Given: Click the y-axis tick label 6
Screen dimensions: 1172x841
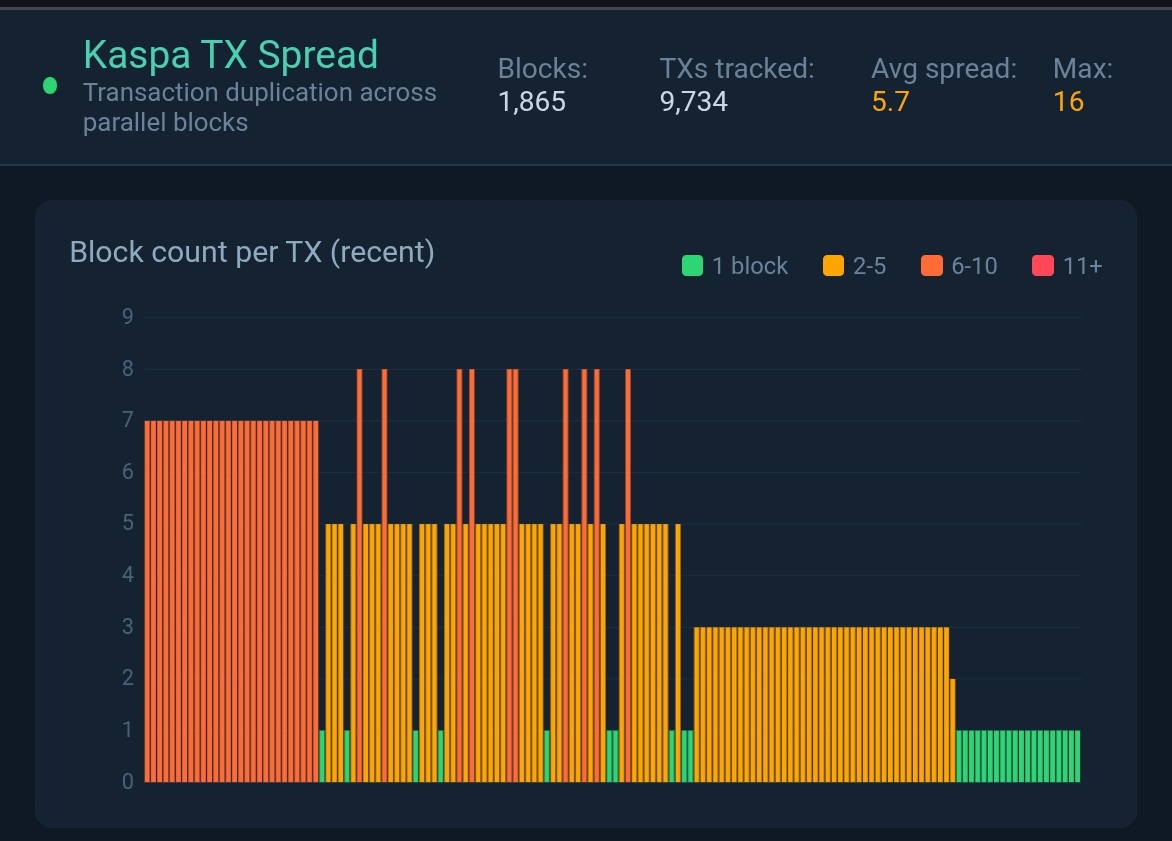Looking at the screenshot, I should pos(128,472).
